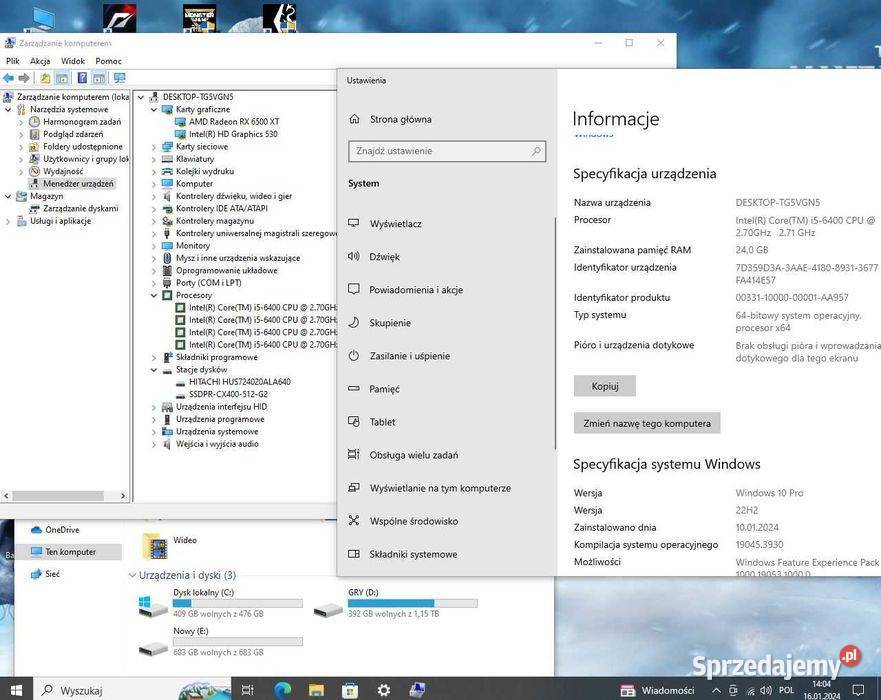Click the monitor scan icon in toolbar
The width and height of the screenshot is (881, 700).
click(x=119, y=78)
